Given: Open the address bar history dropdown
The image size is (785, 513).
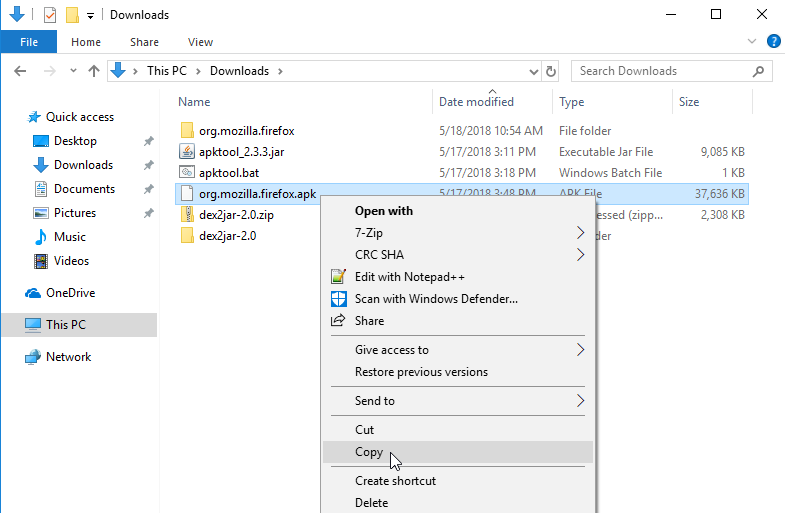Looking at the screenshot, I should (534, 71).
